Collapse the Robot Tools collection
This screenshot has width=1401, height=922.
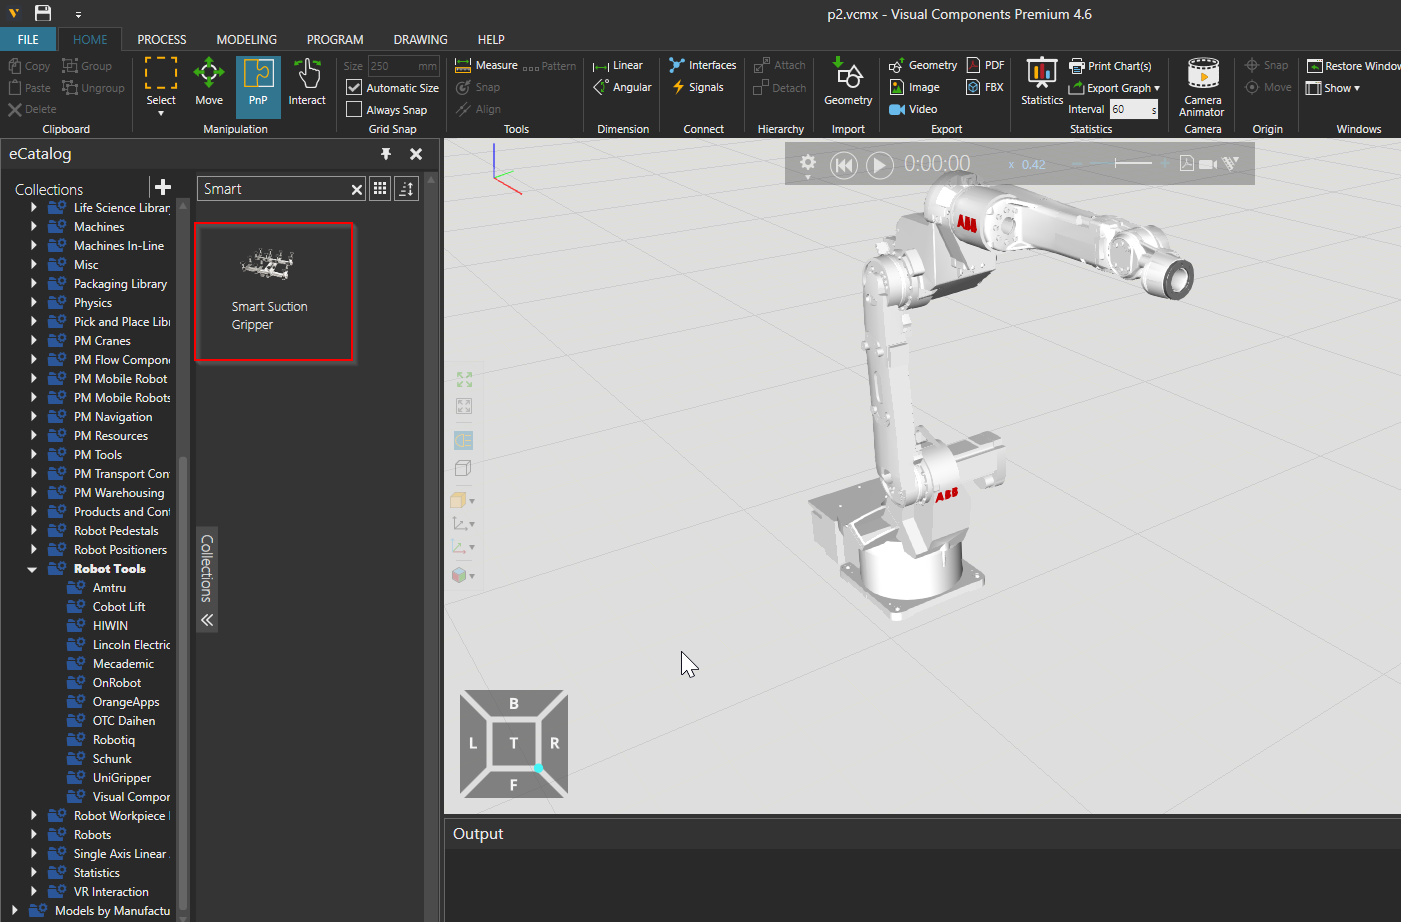[32, 569]
